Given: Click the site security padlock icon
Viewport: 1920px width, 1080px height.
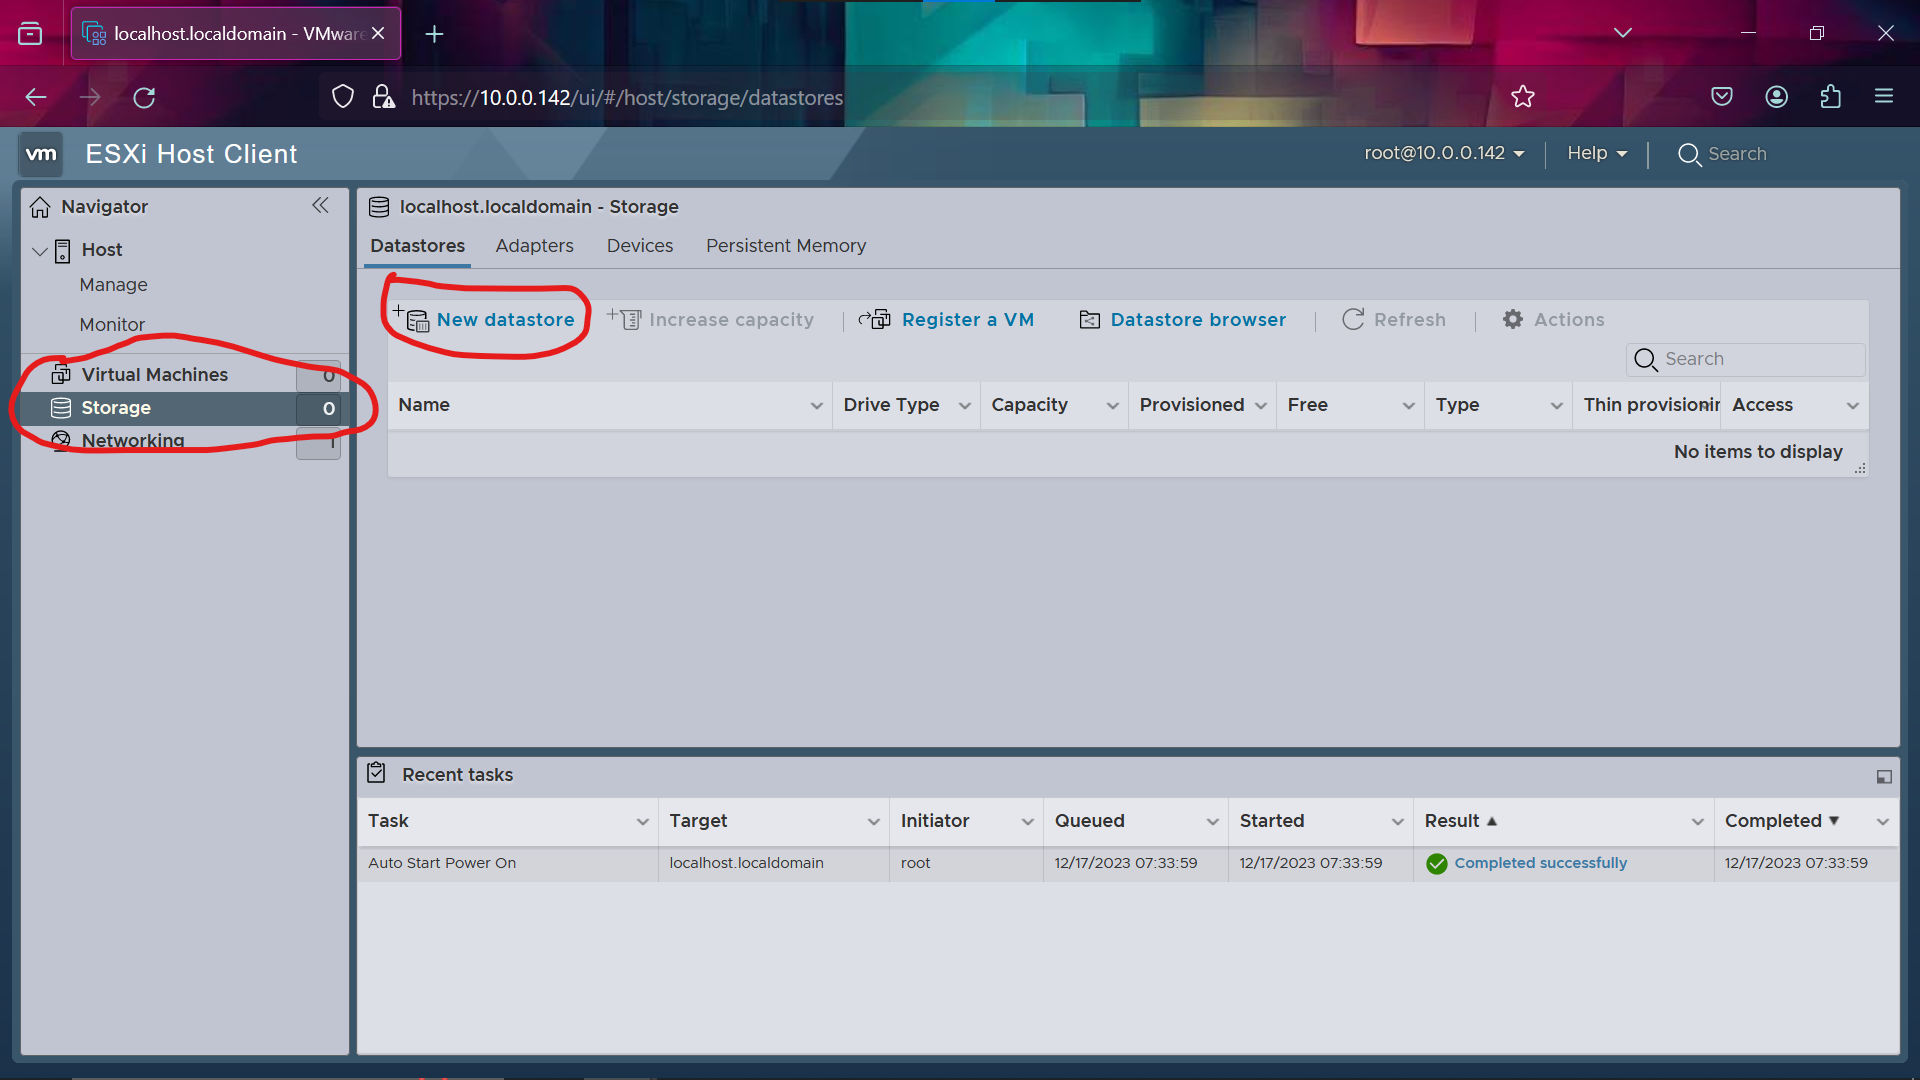Looking at the screenshot, I should coord(383,97).
